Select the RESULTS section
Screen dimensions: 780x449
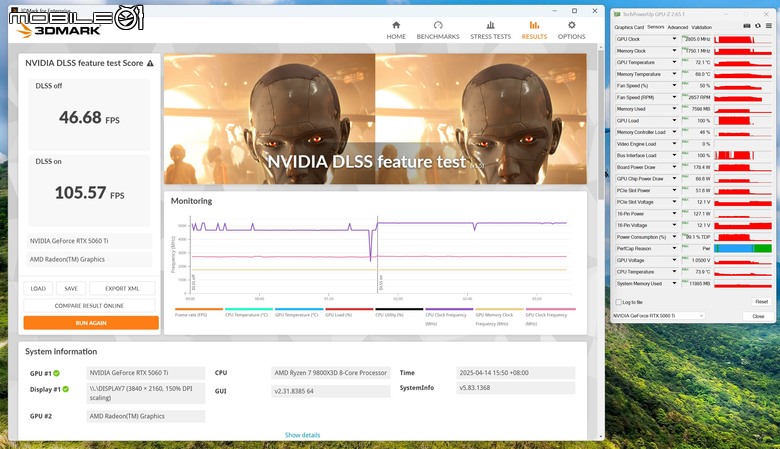(x=534, y=30)
